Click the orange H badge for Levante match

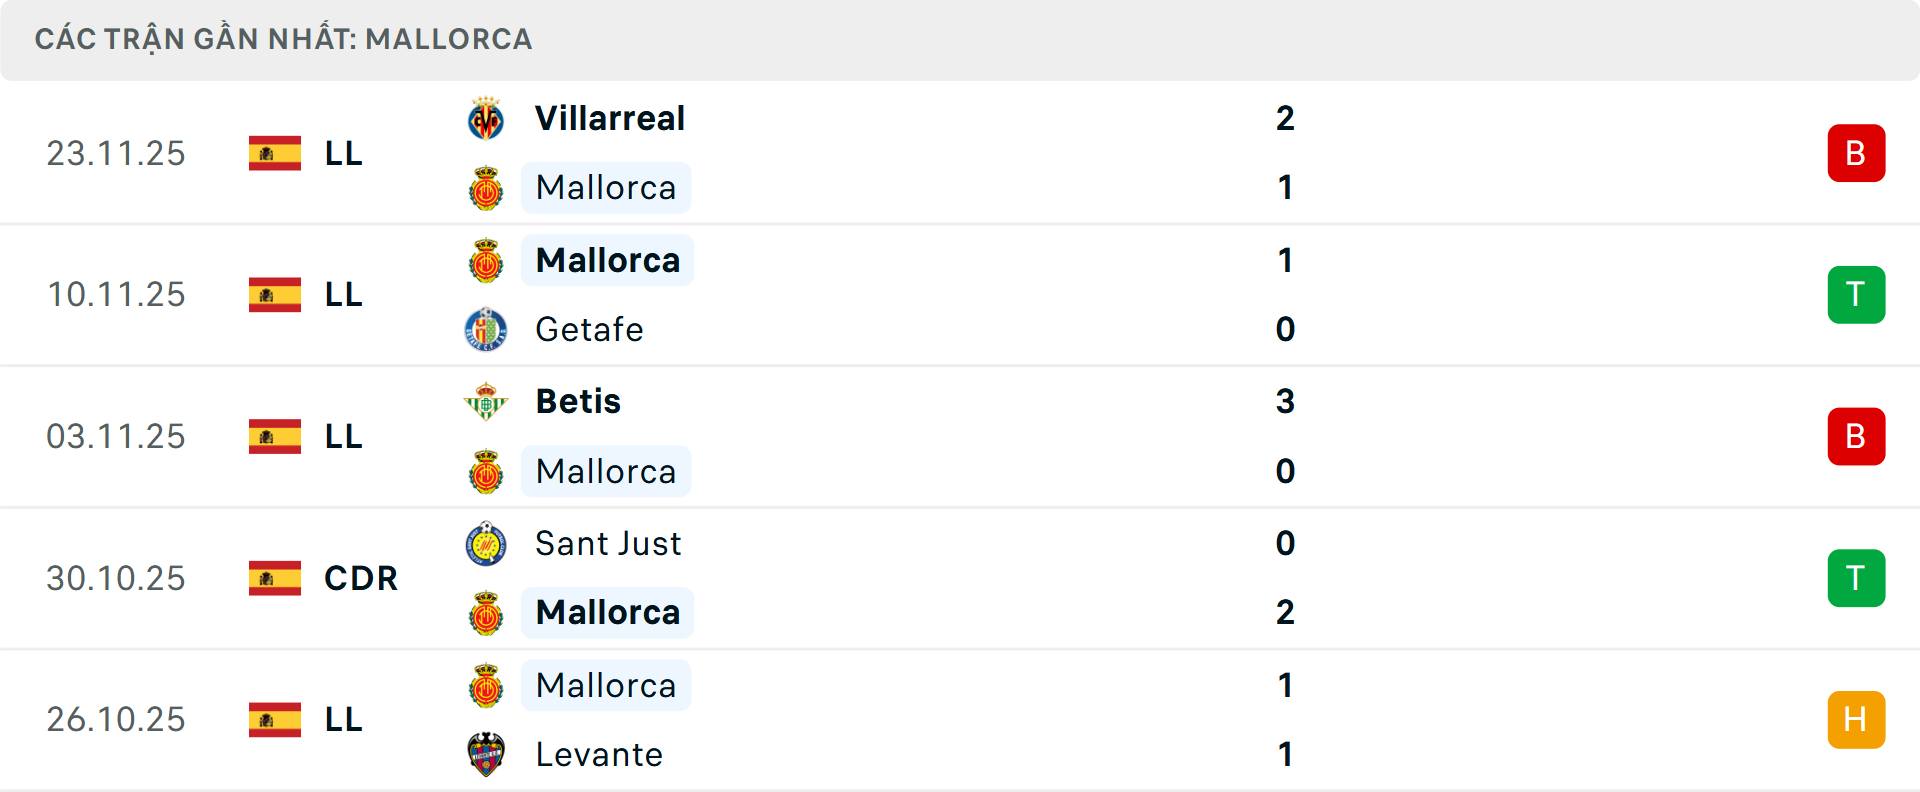(1856, 720)
